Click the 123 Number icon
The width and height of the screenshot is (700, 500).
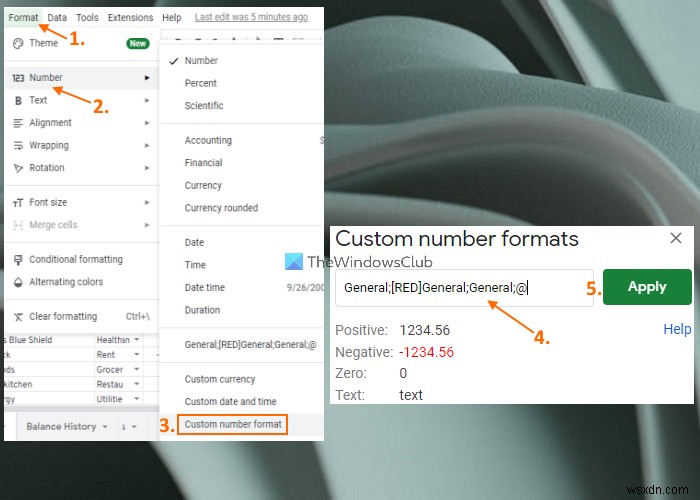(18, 78)
